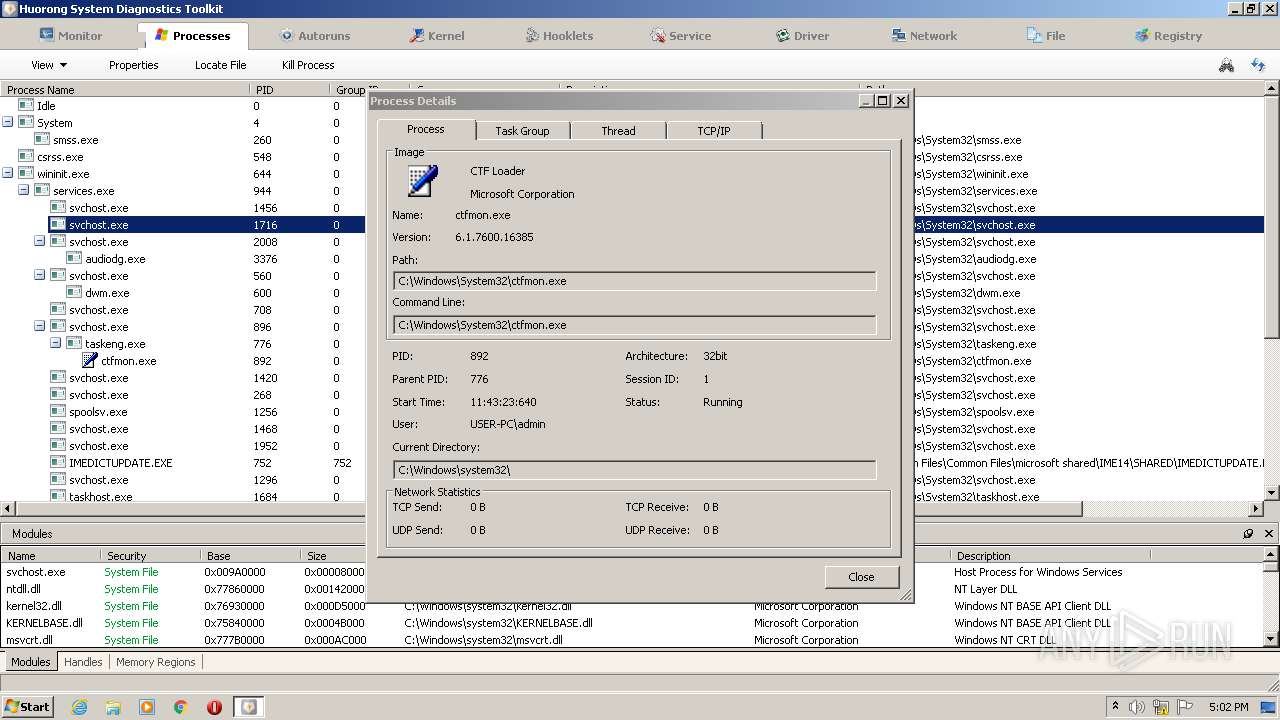Collapse the svchost.exe PID 560 node
The width and height of the screenshot is (1280, 720).
point(40,275)
